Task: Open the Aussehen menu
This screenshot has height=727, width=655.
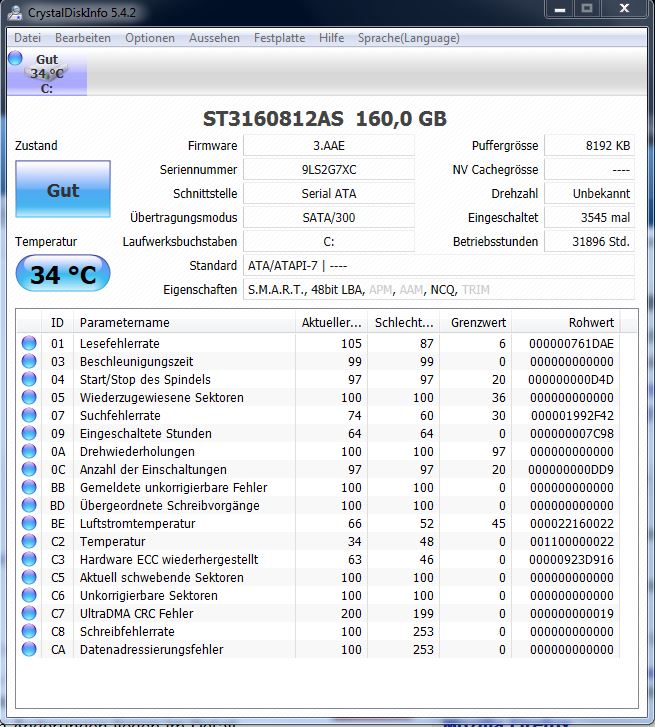Action: [x=214, y=38]
